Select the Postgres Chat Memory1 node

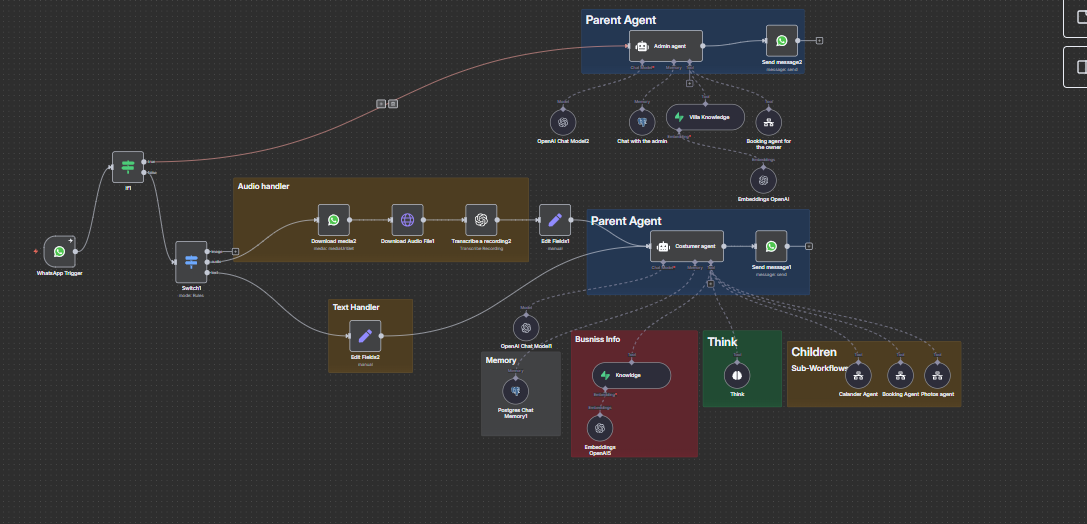coord(516,392)
